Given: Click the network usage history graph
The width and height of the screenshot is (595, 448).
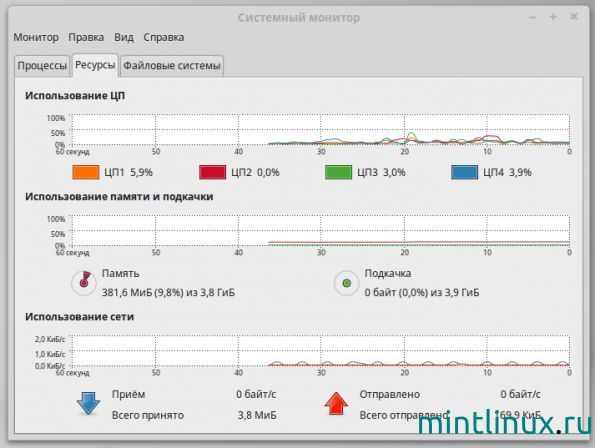Looking at the screenshot, I should 321,351.
